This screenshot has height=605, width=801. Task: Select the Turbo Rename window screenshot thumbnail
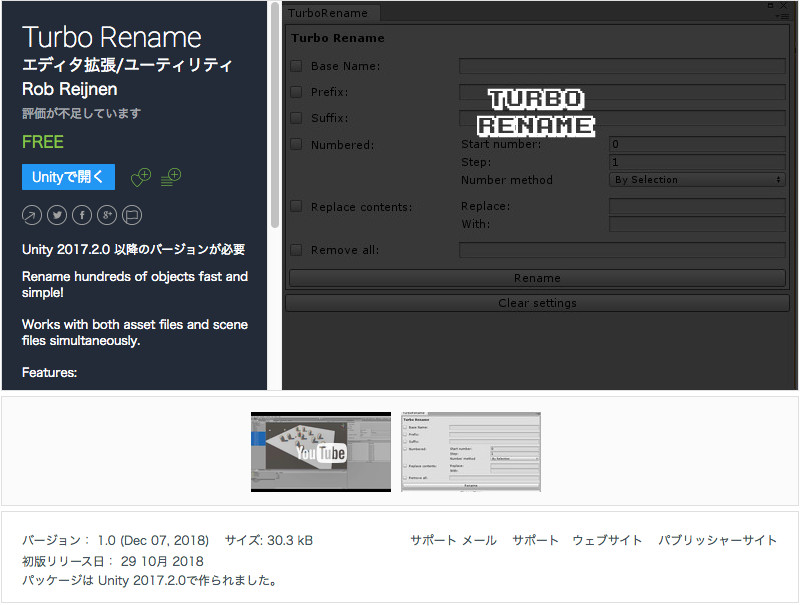[470, 452]
